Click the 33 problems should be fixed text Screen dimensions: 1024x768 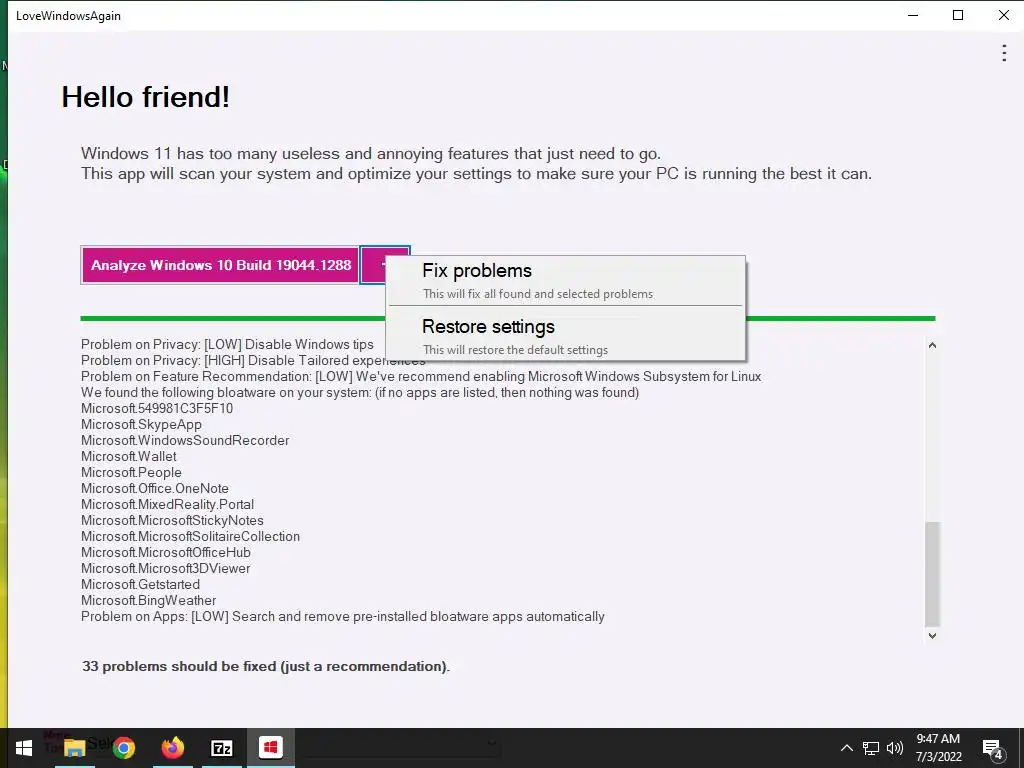point(266,666)
